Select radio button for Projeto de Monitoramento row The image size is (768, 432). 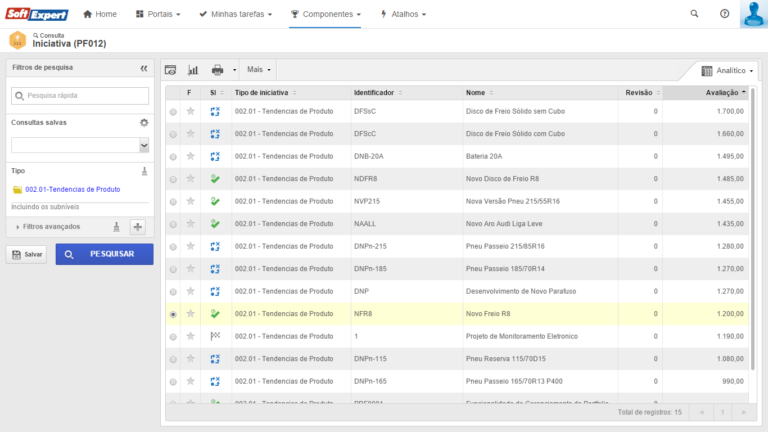(173, 336)
